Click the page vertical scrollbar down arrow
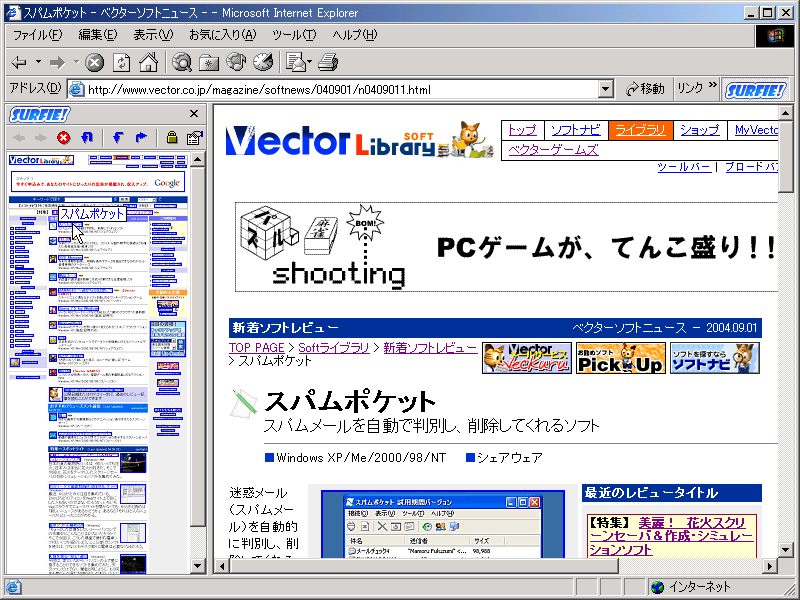This screenshot has width=800, height=600. [786, 550]
